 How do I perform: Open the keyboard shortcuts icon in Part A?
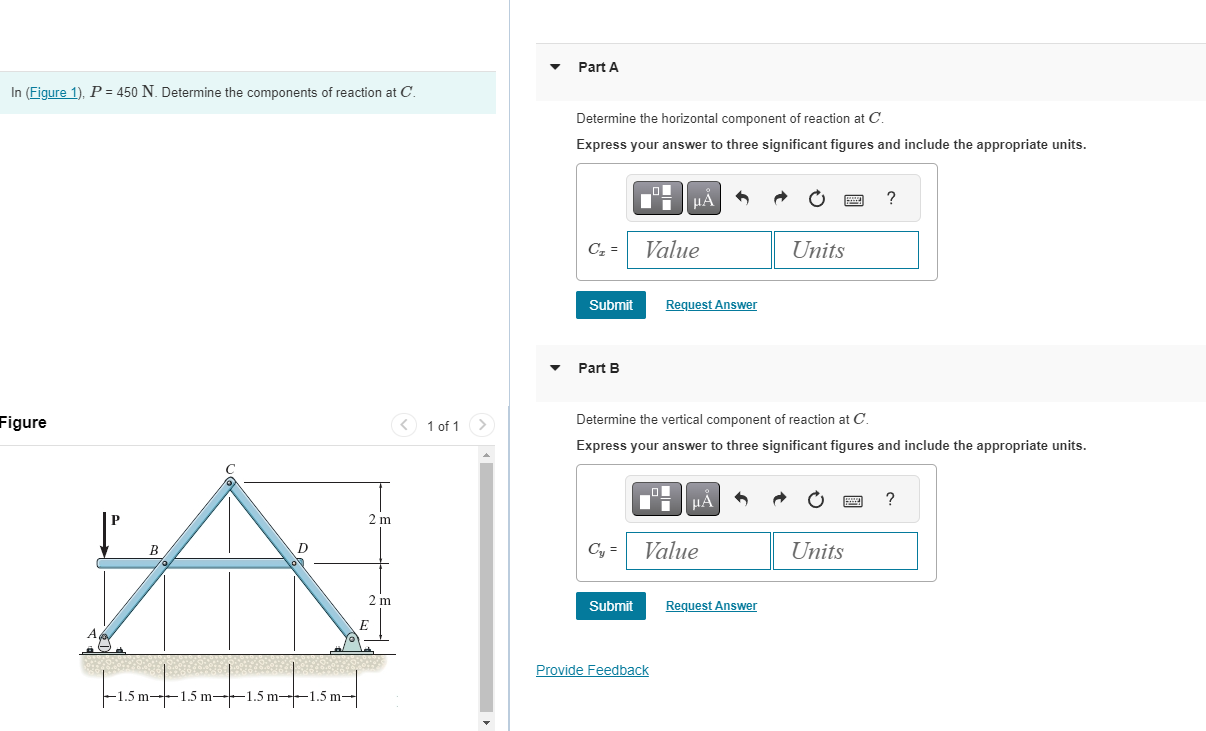coord(854,198)
